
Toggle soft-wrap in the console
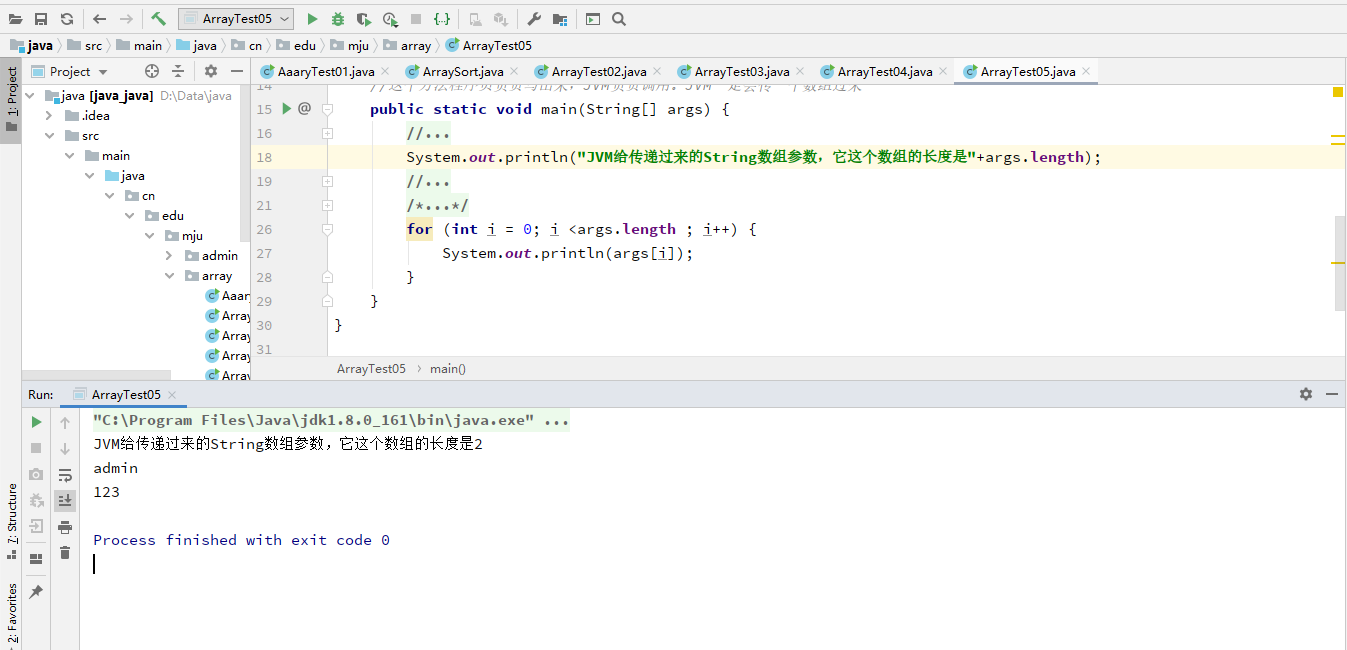pyautogui.click(x=65, y=476)
